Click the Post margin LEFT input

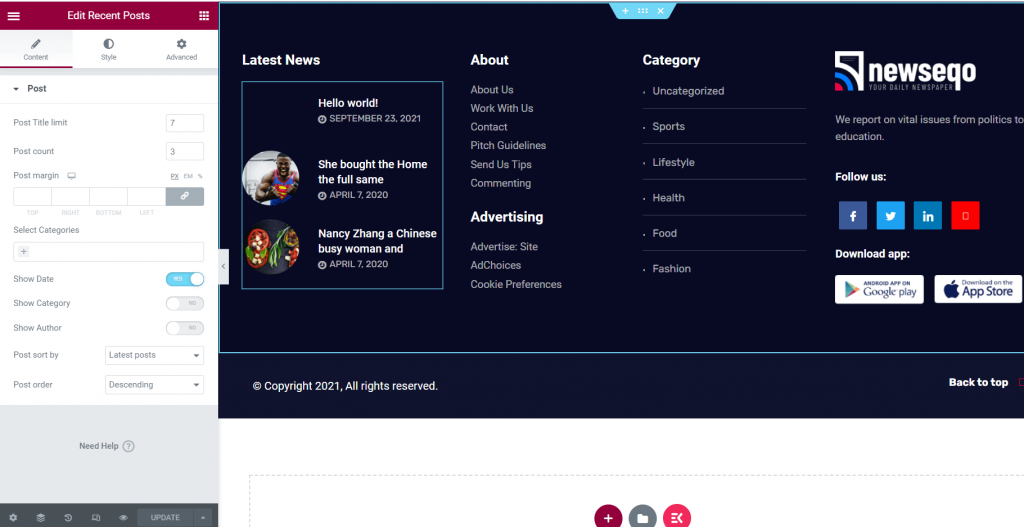pyautogui.click(x=146, y=197)
